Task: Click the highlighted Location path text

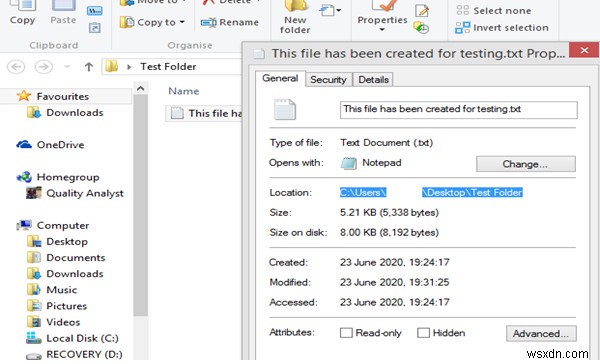Action: 431,192
